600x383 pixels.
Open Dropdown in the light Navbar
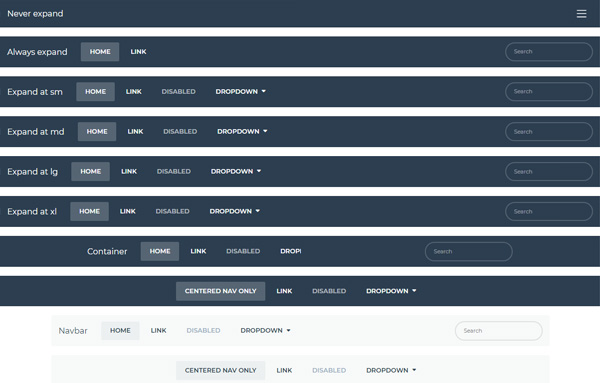click(265, 331)
